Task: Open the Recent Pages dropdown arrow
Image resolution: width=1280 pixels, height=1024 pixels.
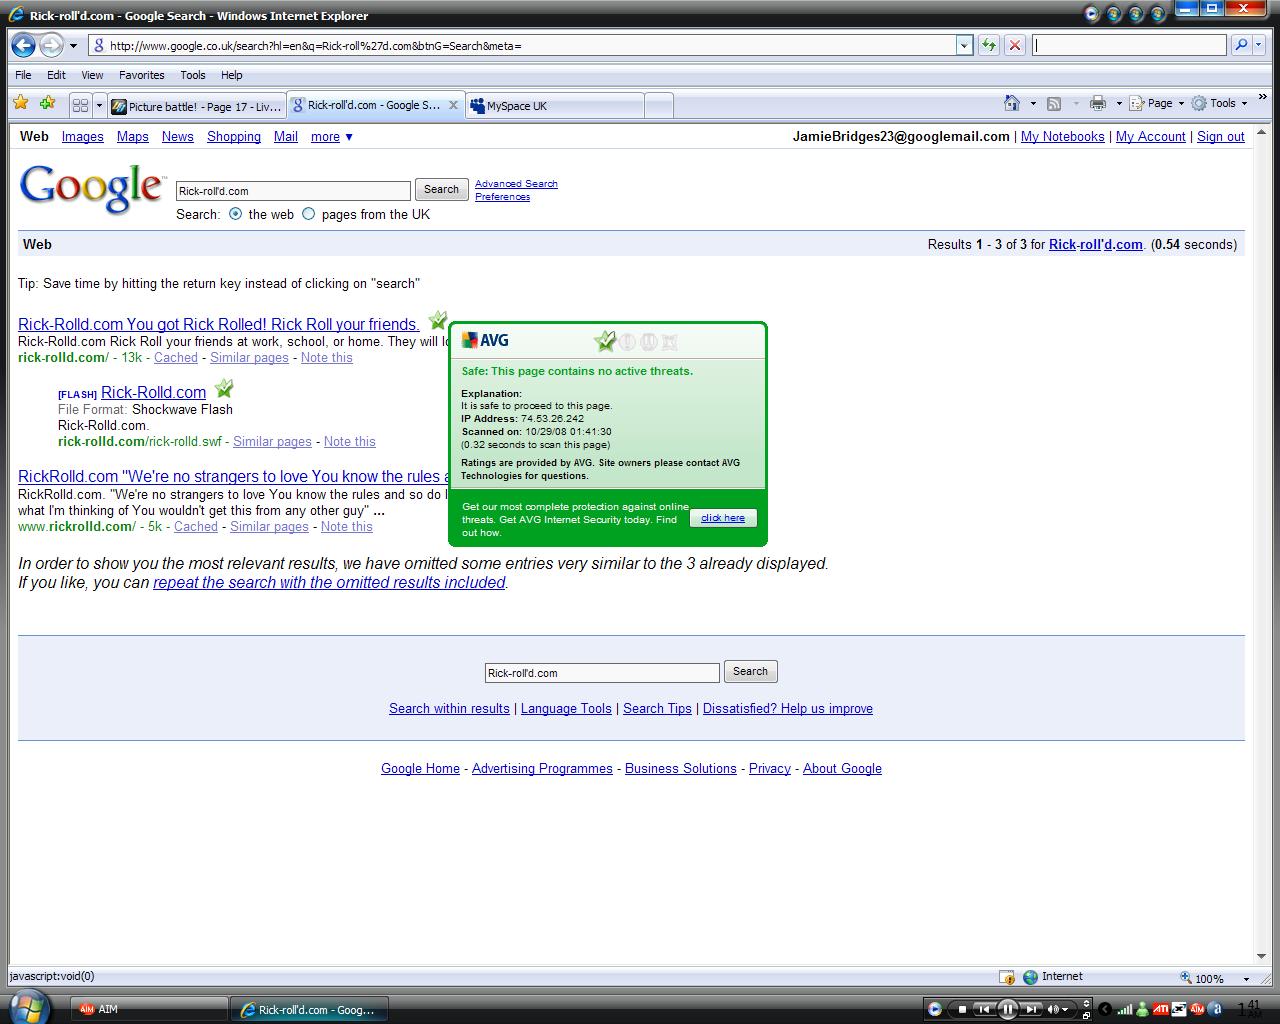Action: point(73,46)
